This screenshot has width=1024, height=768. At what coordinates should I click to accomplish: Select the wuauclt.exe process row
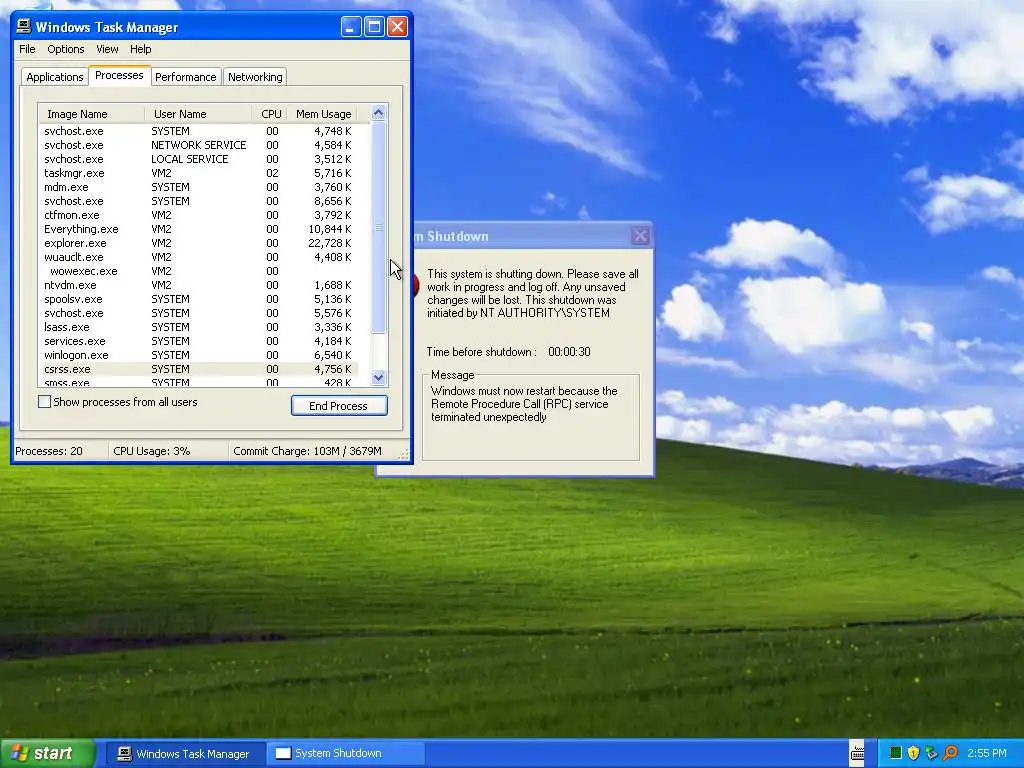point(198,257)
